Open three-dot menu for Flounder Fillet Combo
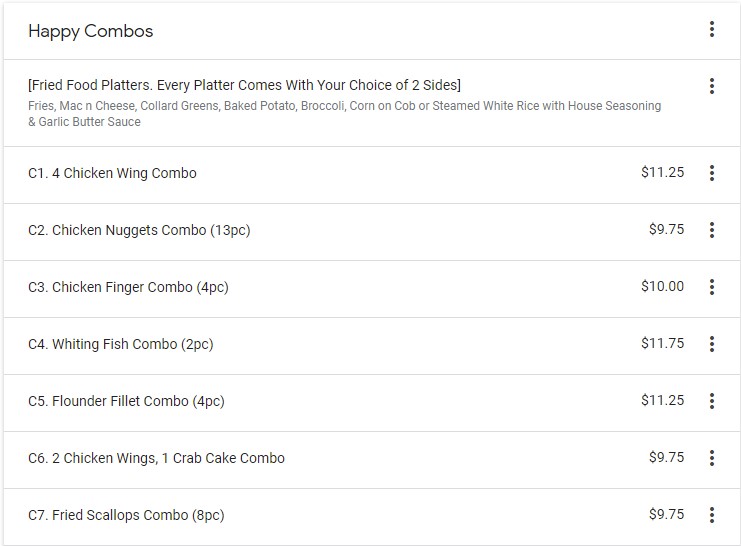Screen dimensions: 741x546 point(711,401)
